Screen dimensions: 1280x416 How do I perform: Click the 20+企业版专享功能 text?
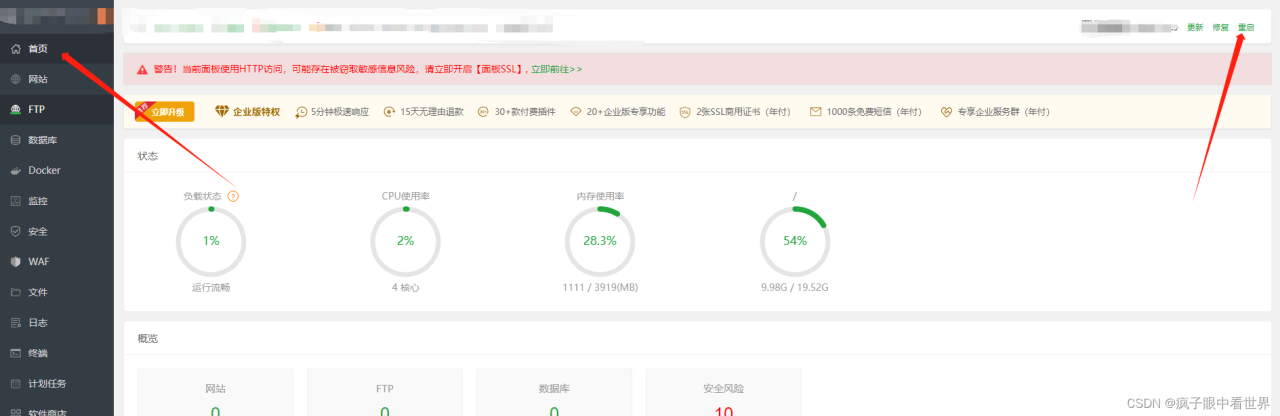pos(626,112)
